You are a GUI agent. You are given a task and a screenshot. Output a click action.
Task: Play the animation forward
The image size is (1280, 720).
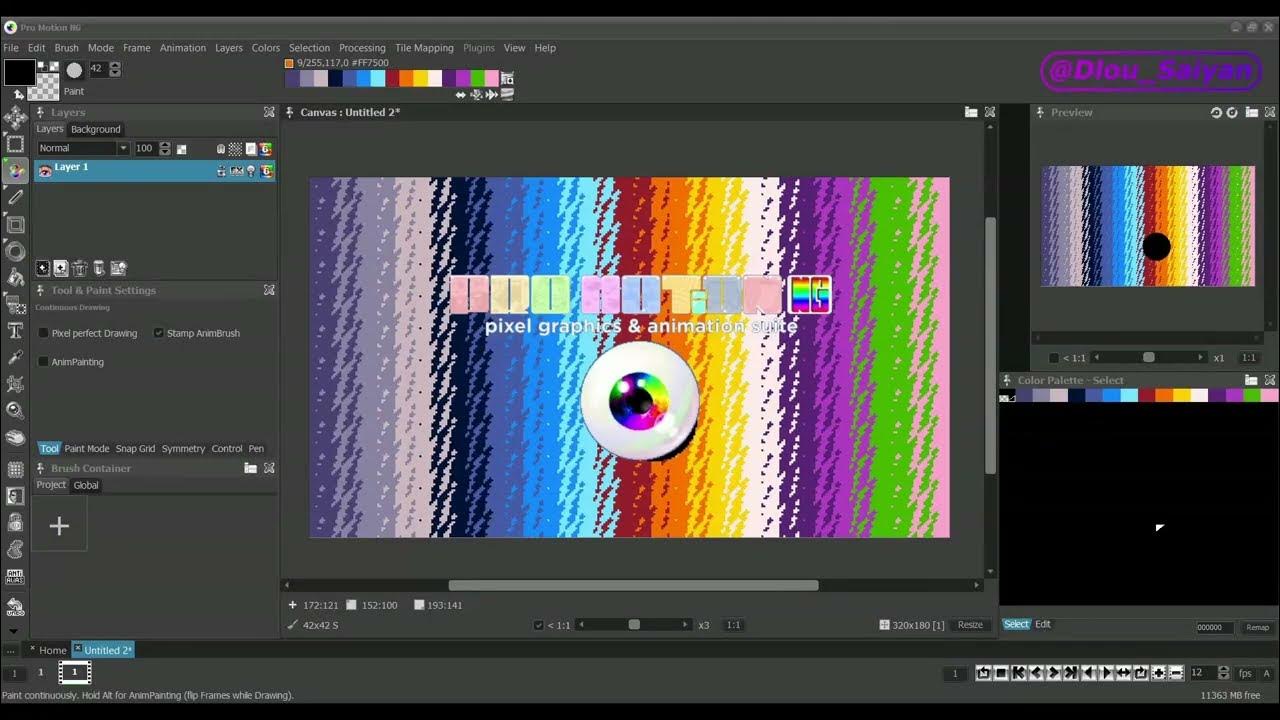[x=1107, y=673]
